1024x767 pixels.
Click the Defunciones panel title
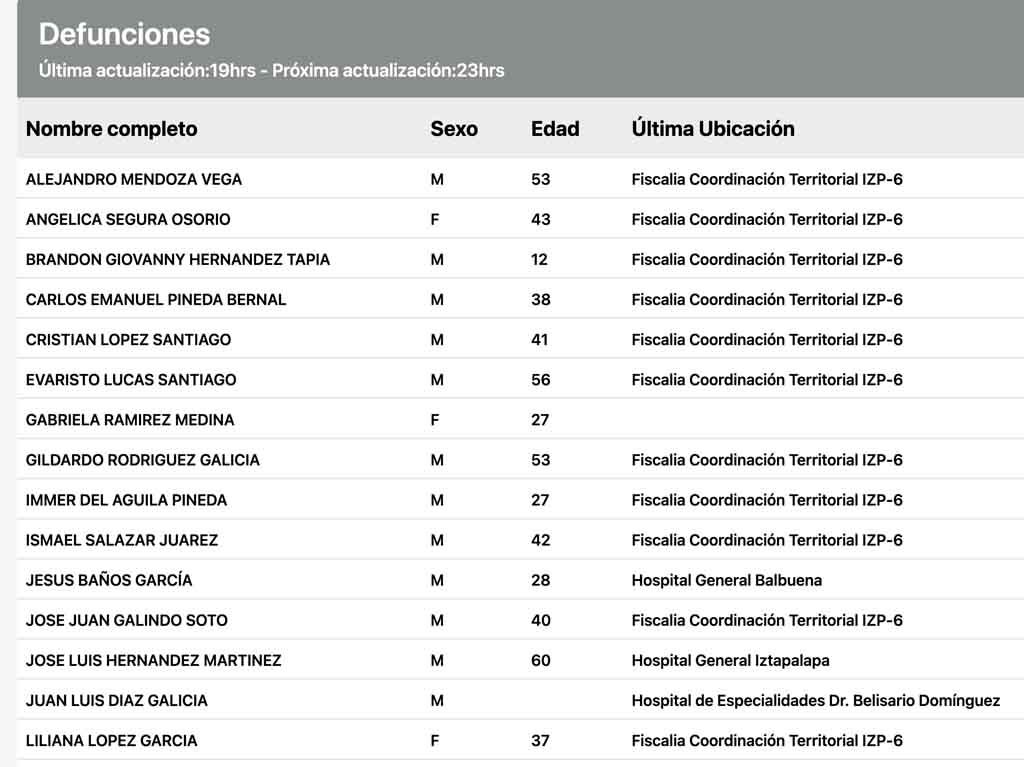click(x=124, y=34)
